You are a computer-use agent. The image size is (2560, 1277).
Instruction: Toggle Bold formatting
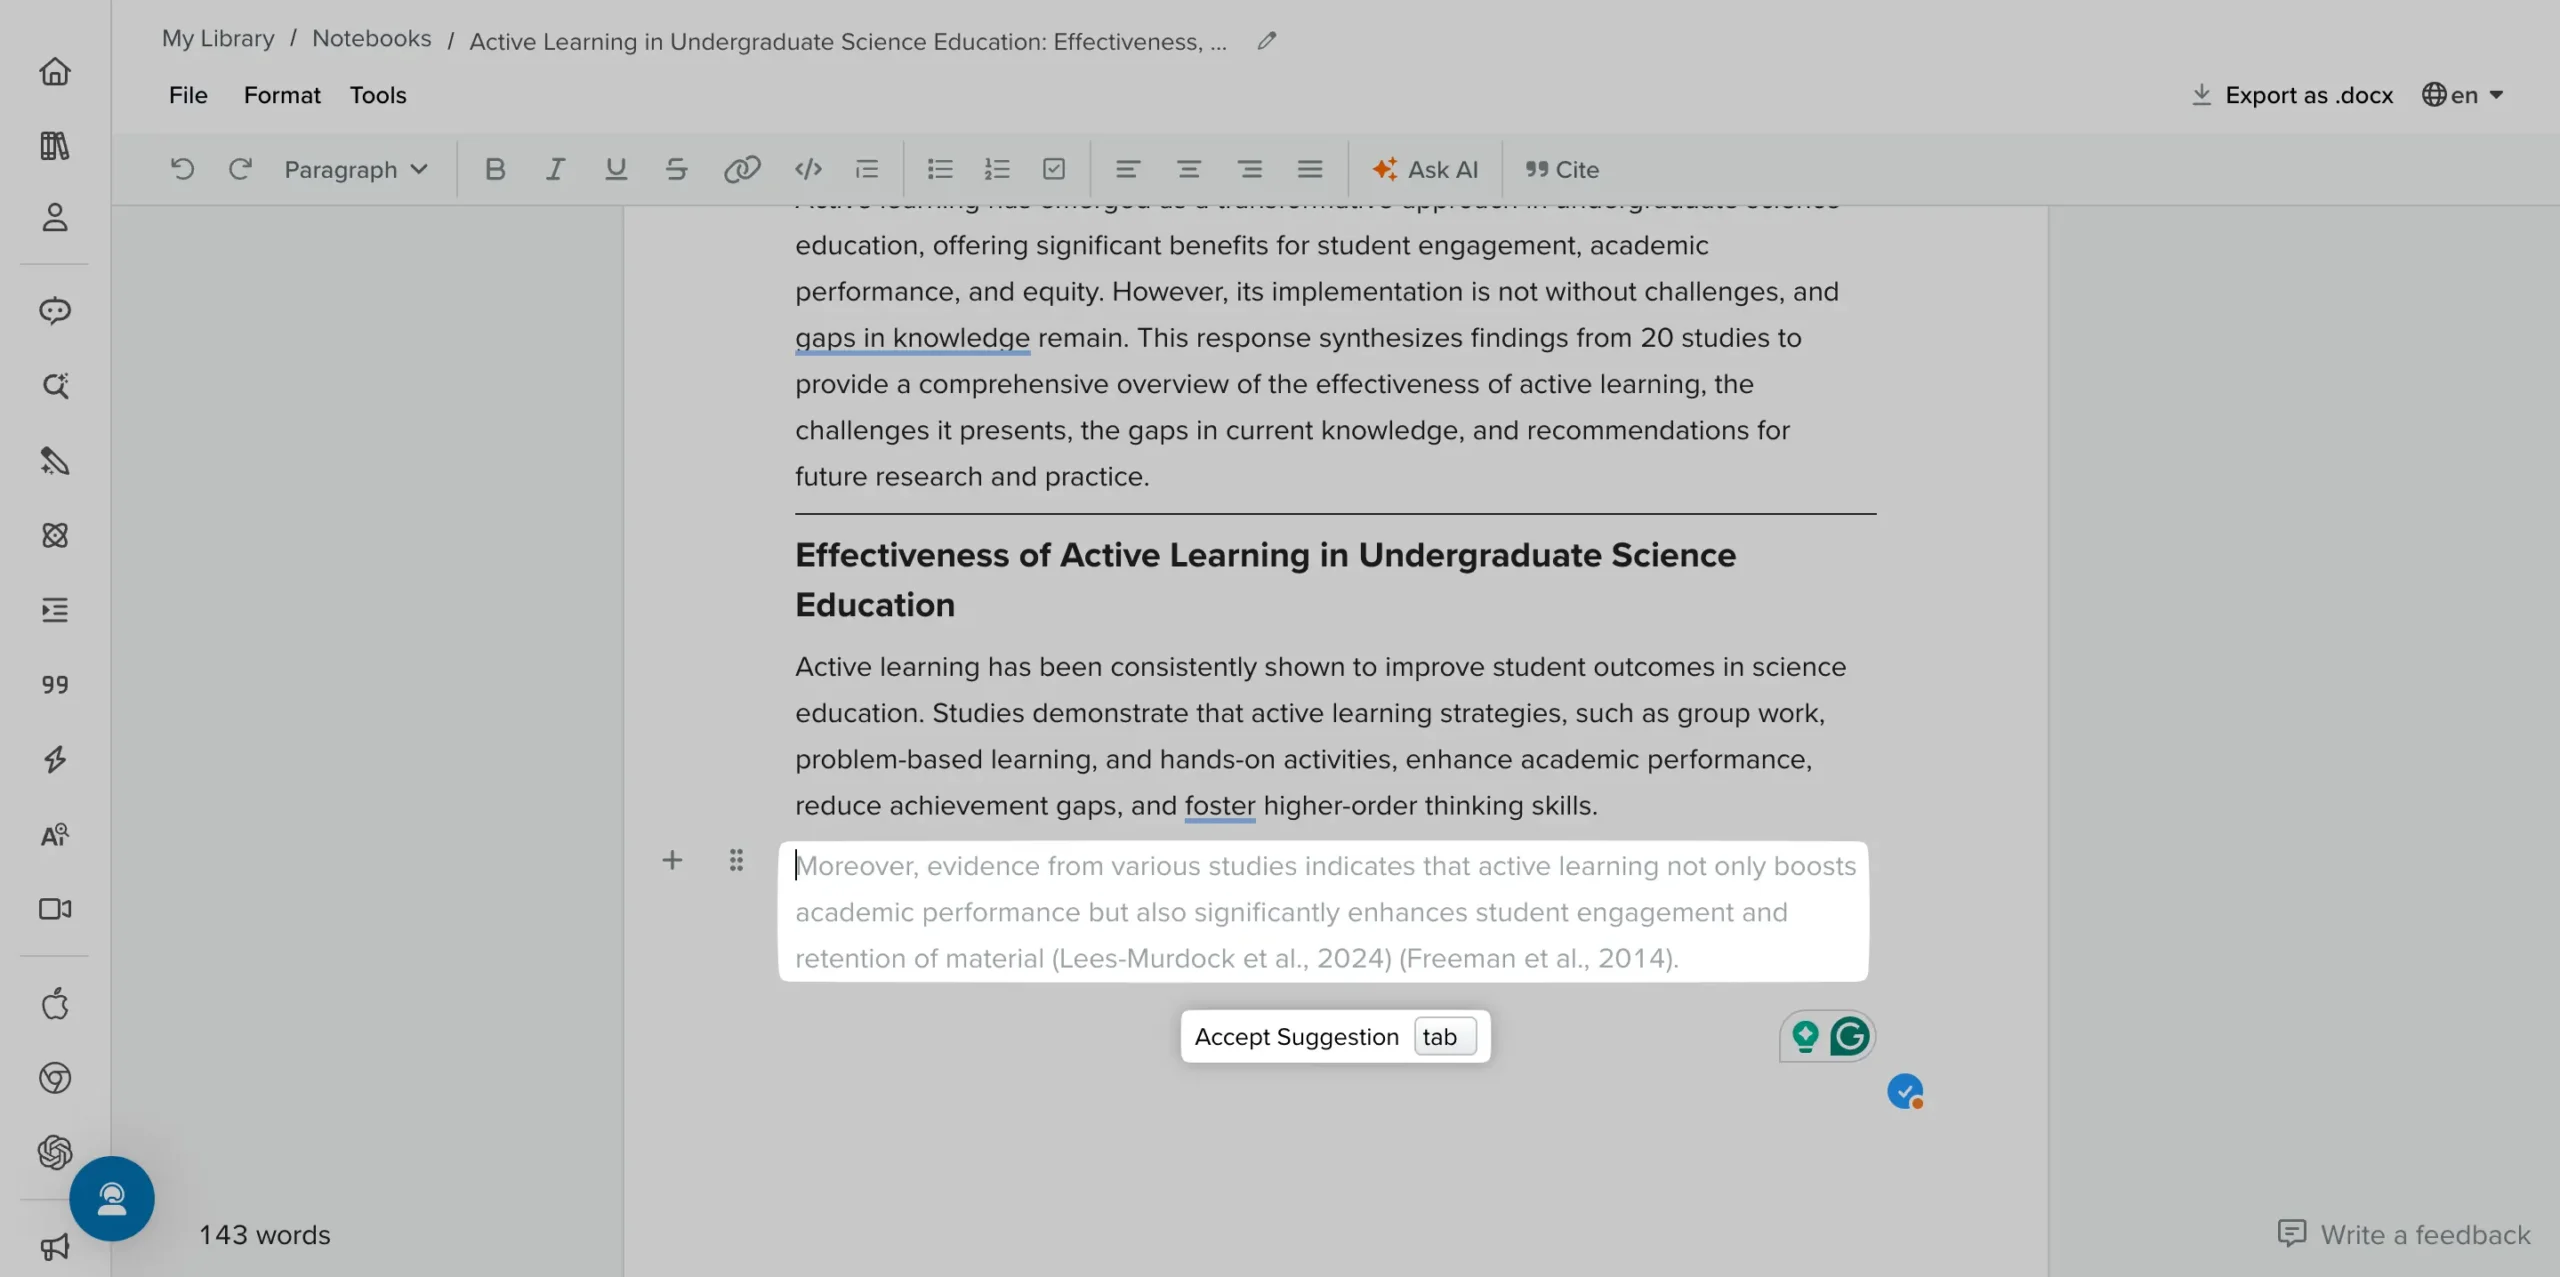pyautogui.click(x=495, y=169)
